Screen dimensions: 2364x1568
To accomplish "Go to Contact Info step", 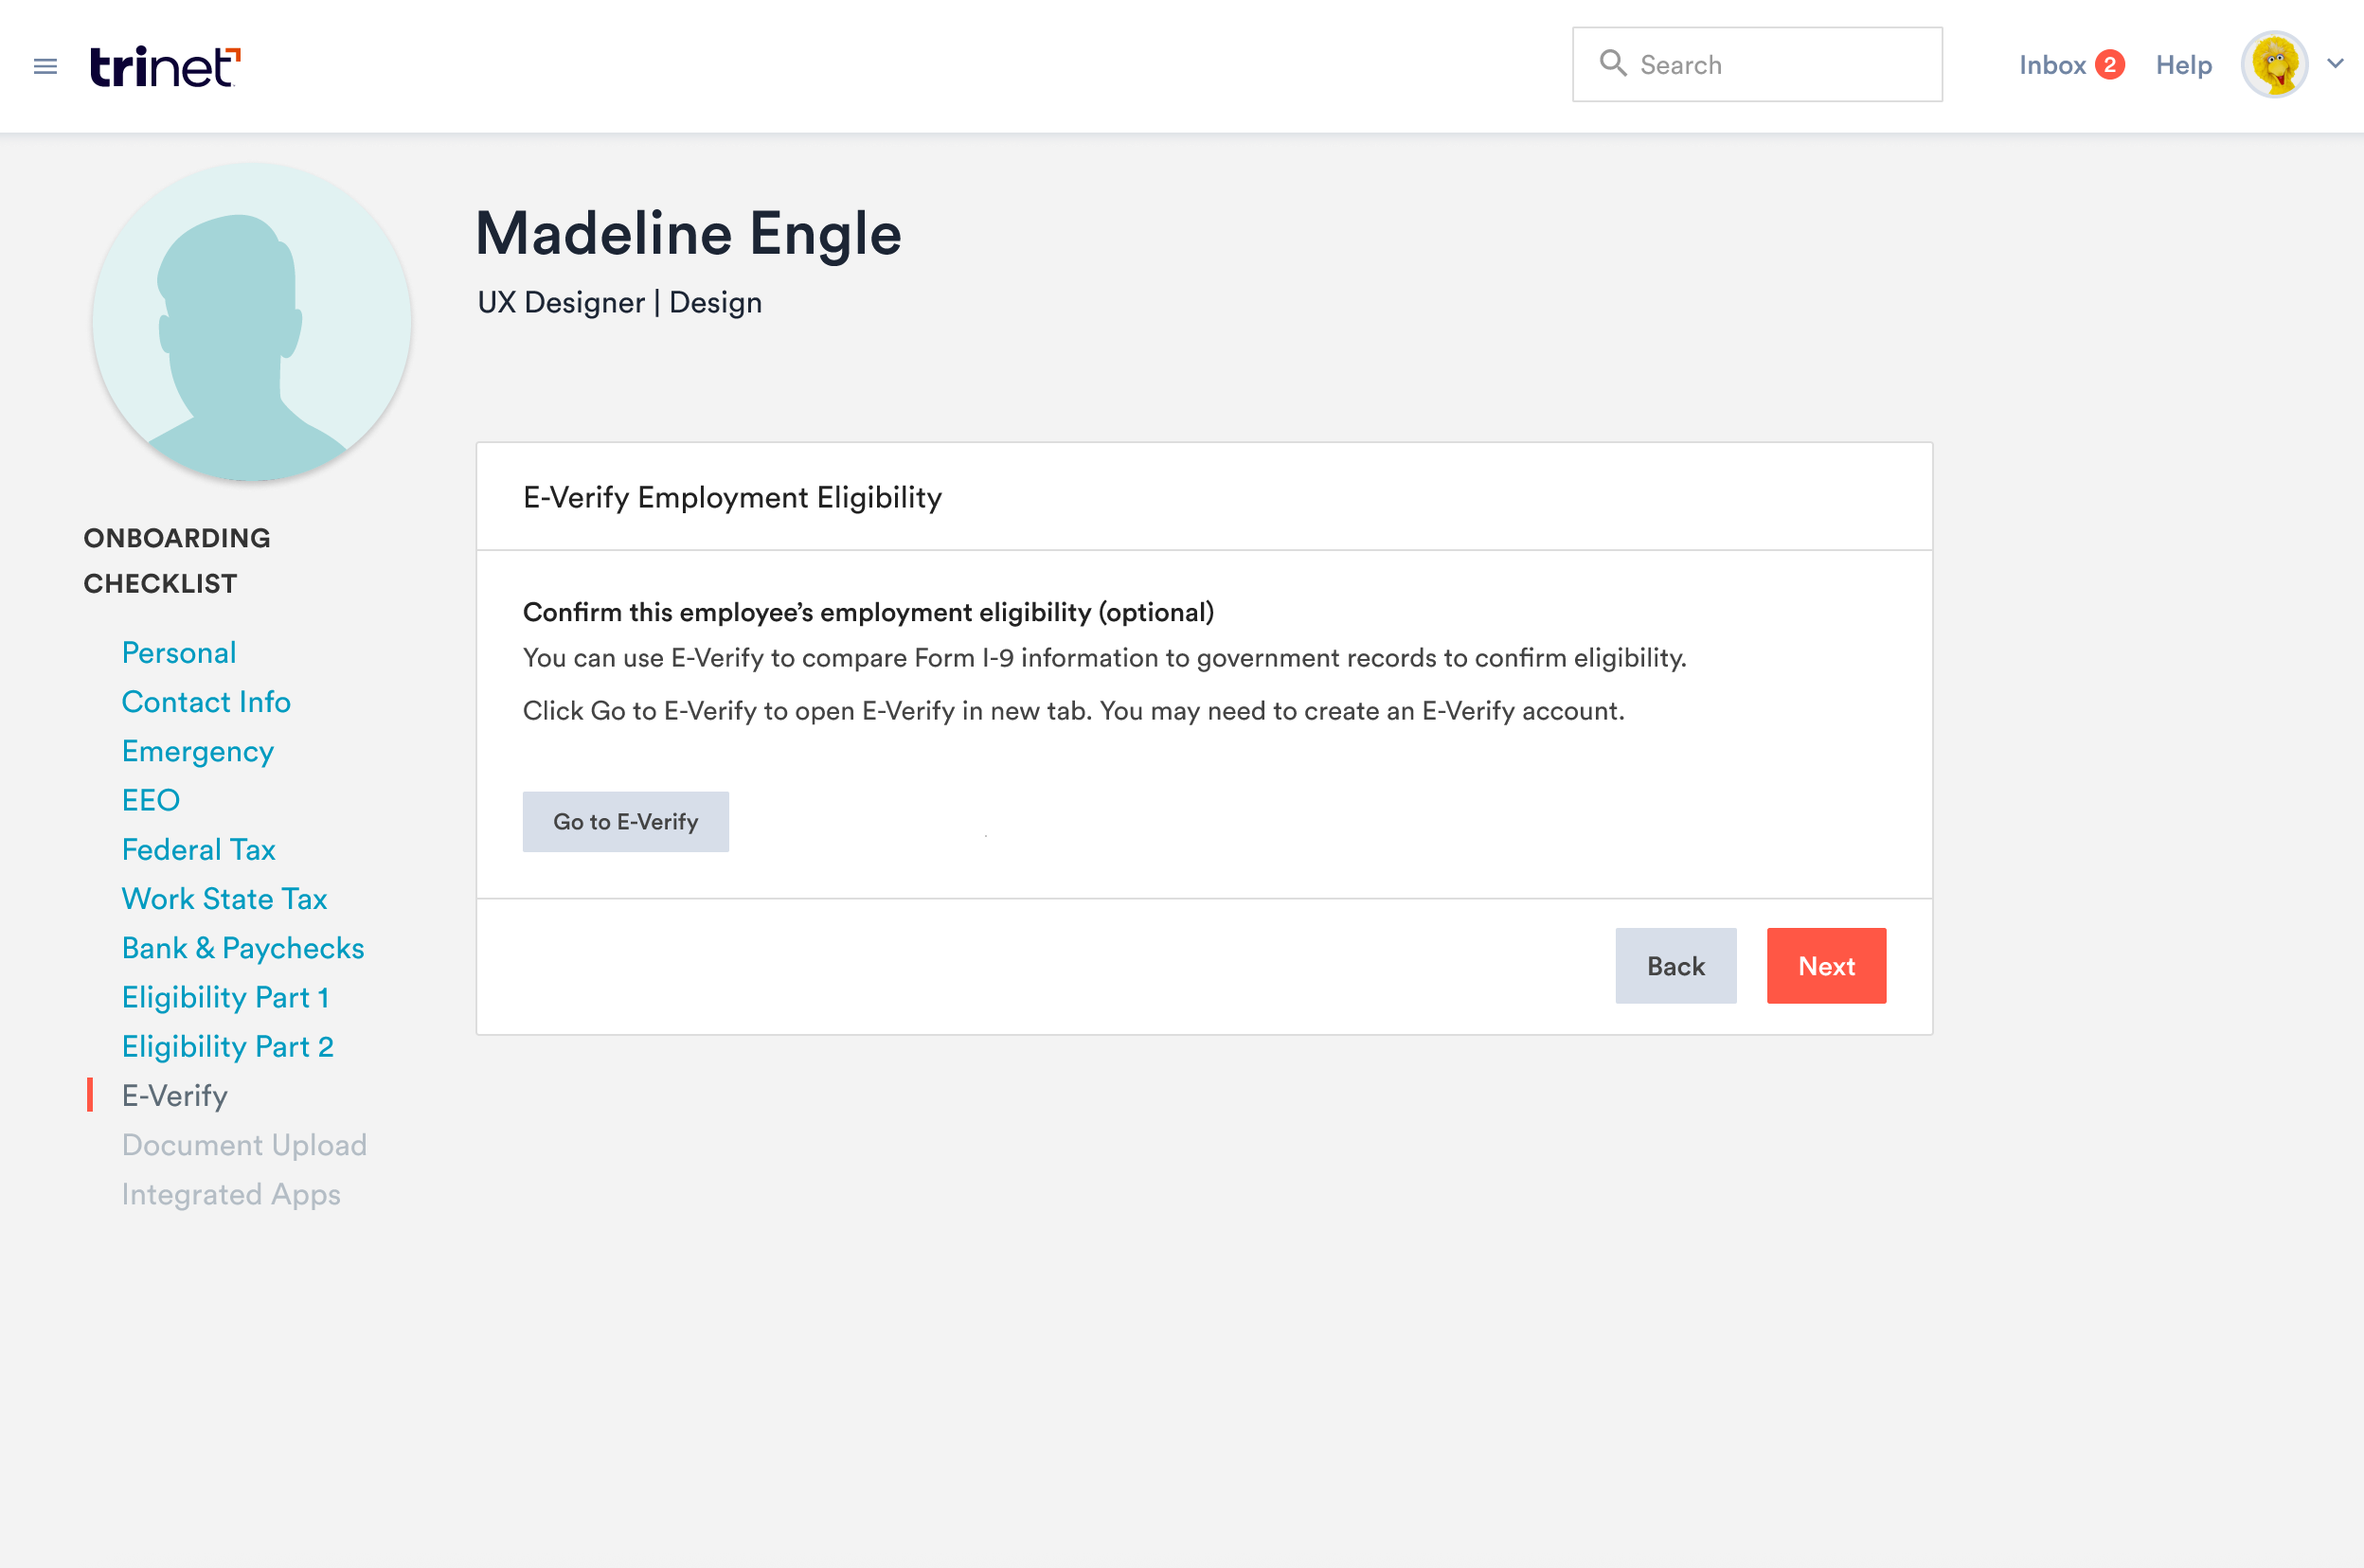I will [206, 702].
